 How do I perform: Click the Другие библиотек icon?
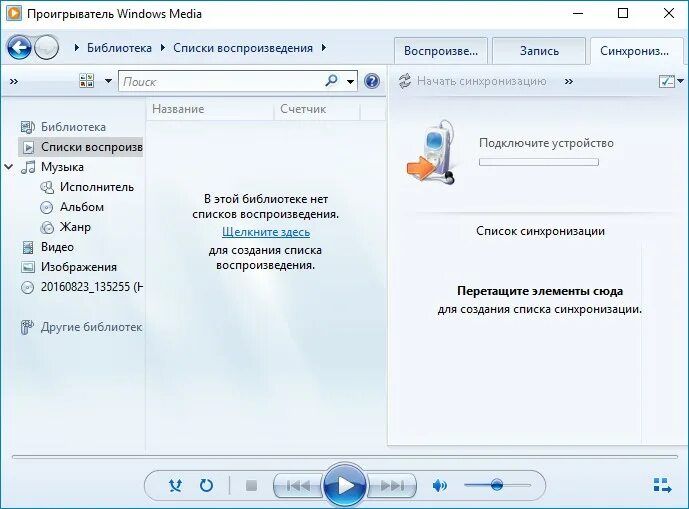click(x=27, y=327)
